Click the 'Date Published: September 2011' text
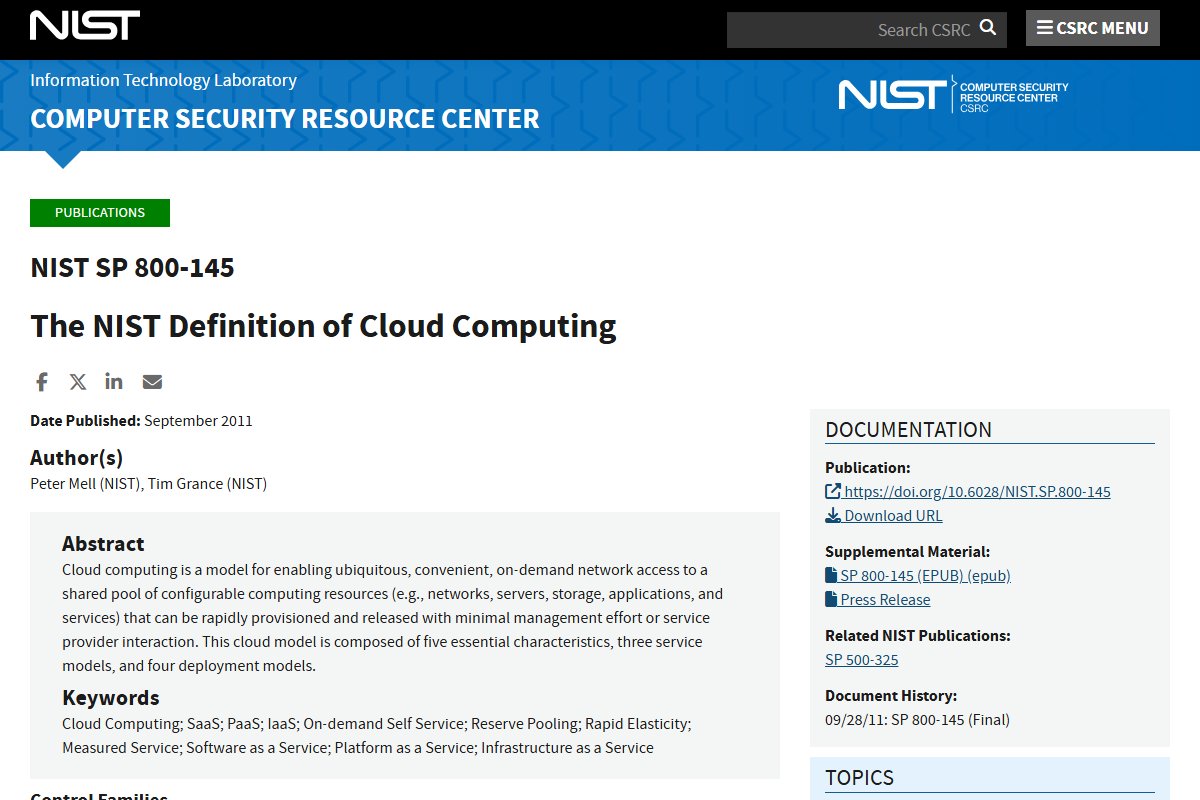1200x800 pixels. [x=141, y=421]
